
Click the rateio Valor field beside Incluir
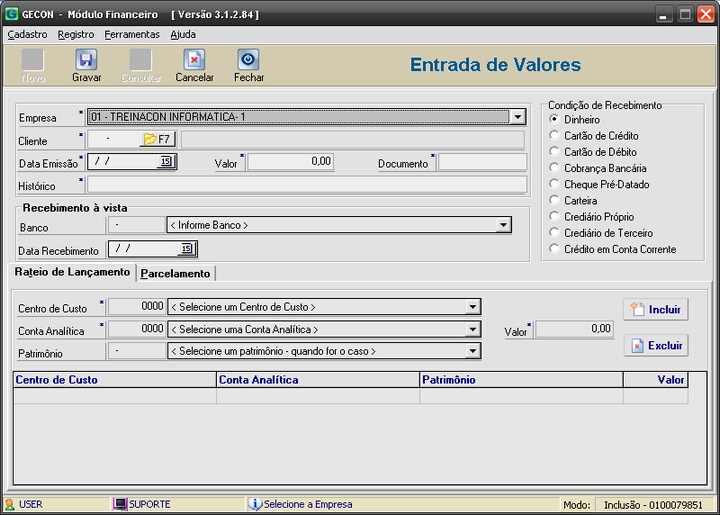tap(574, 329)
